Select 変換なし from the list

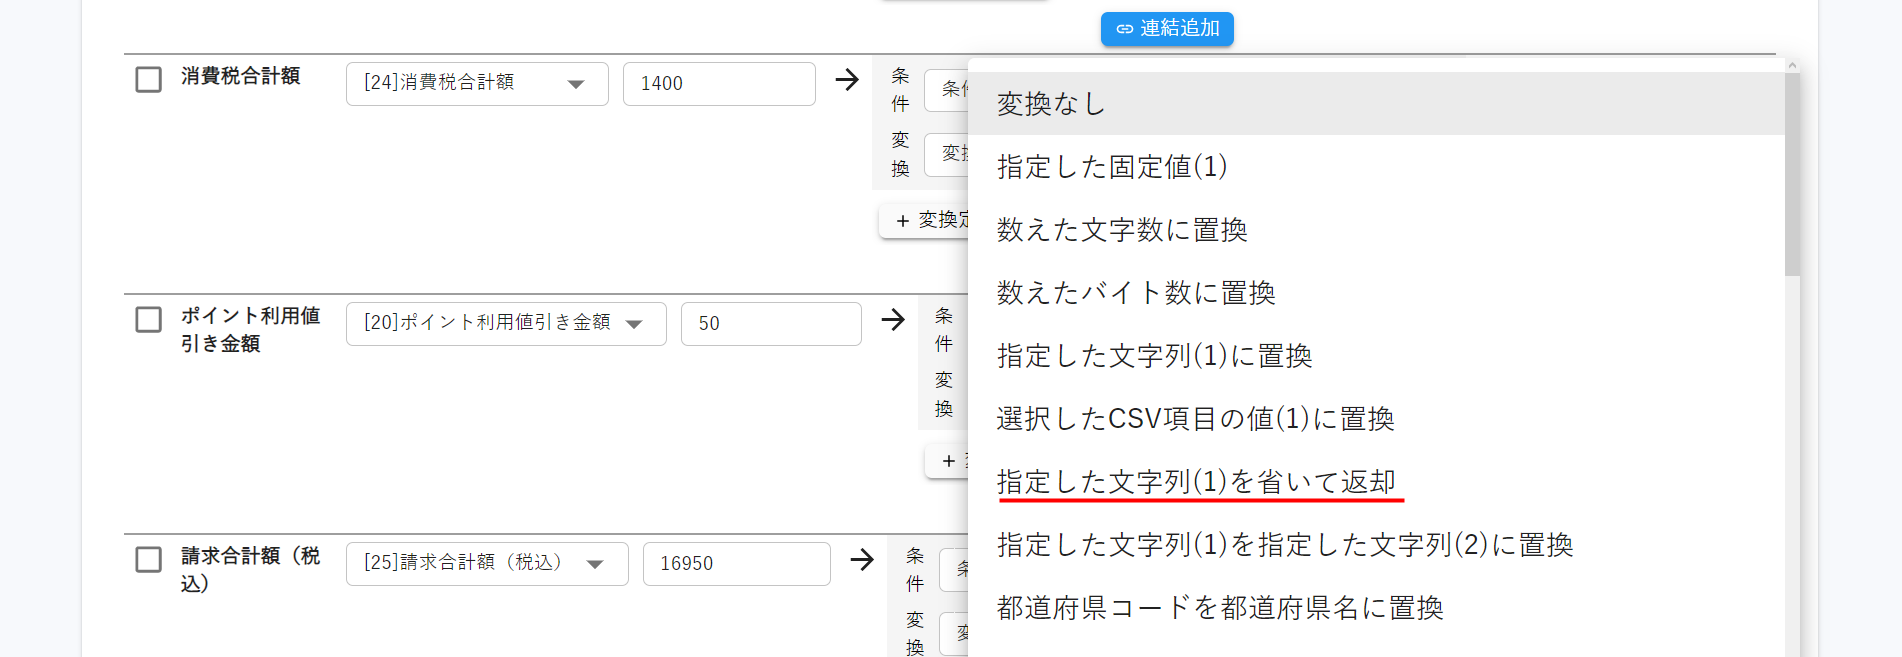pyautogui.click(x=1050, y=104)
